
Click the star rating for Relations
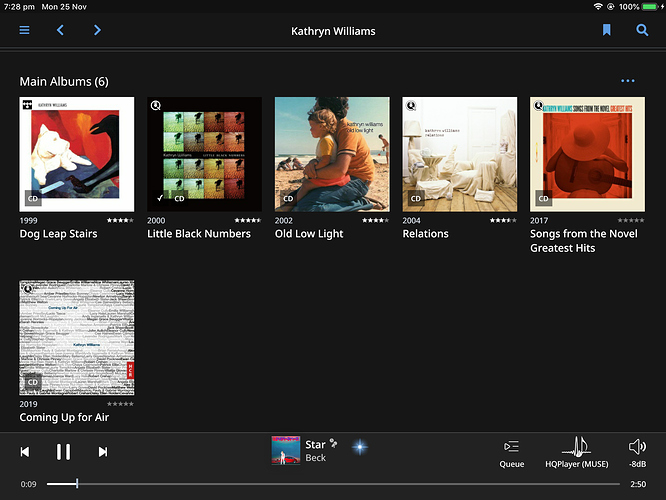coord(503,220)
